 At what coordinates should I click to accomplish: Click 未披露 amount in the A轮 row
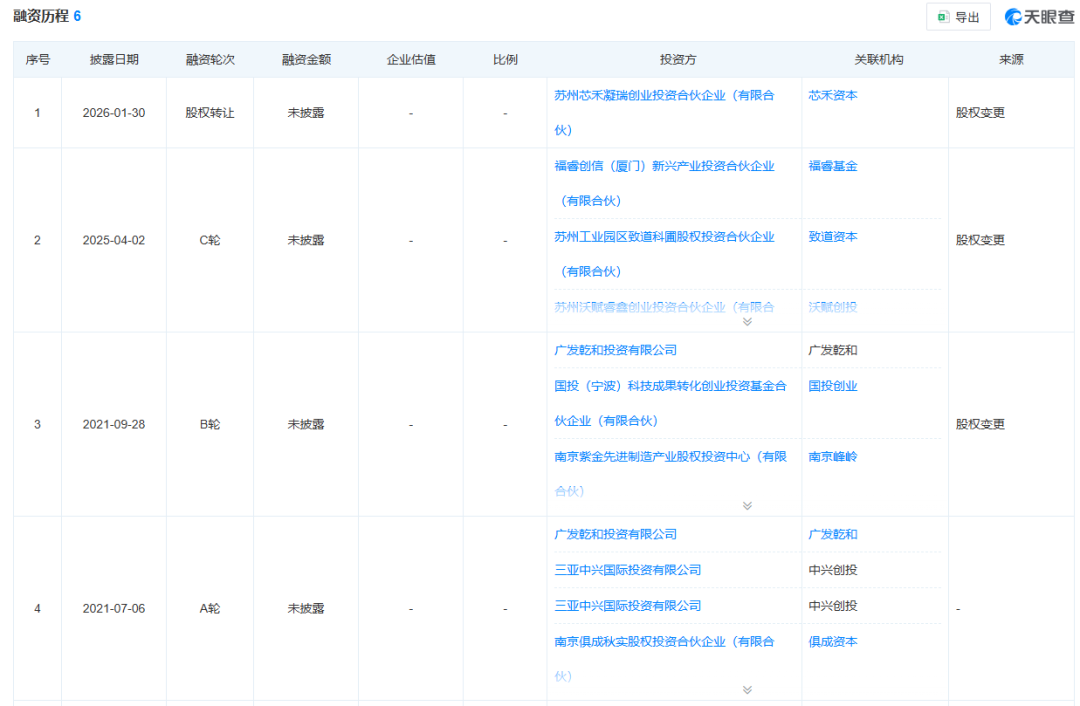[306, 608]
